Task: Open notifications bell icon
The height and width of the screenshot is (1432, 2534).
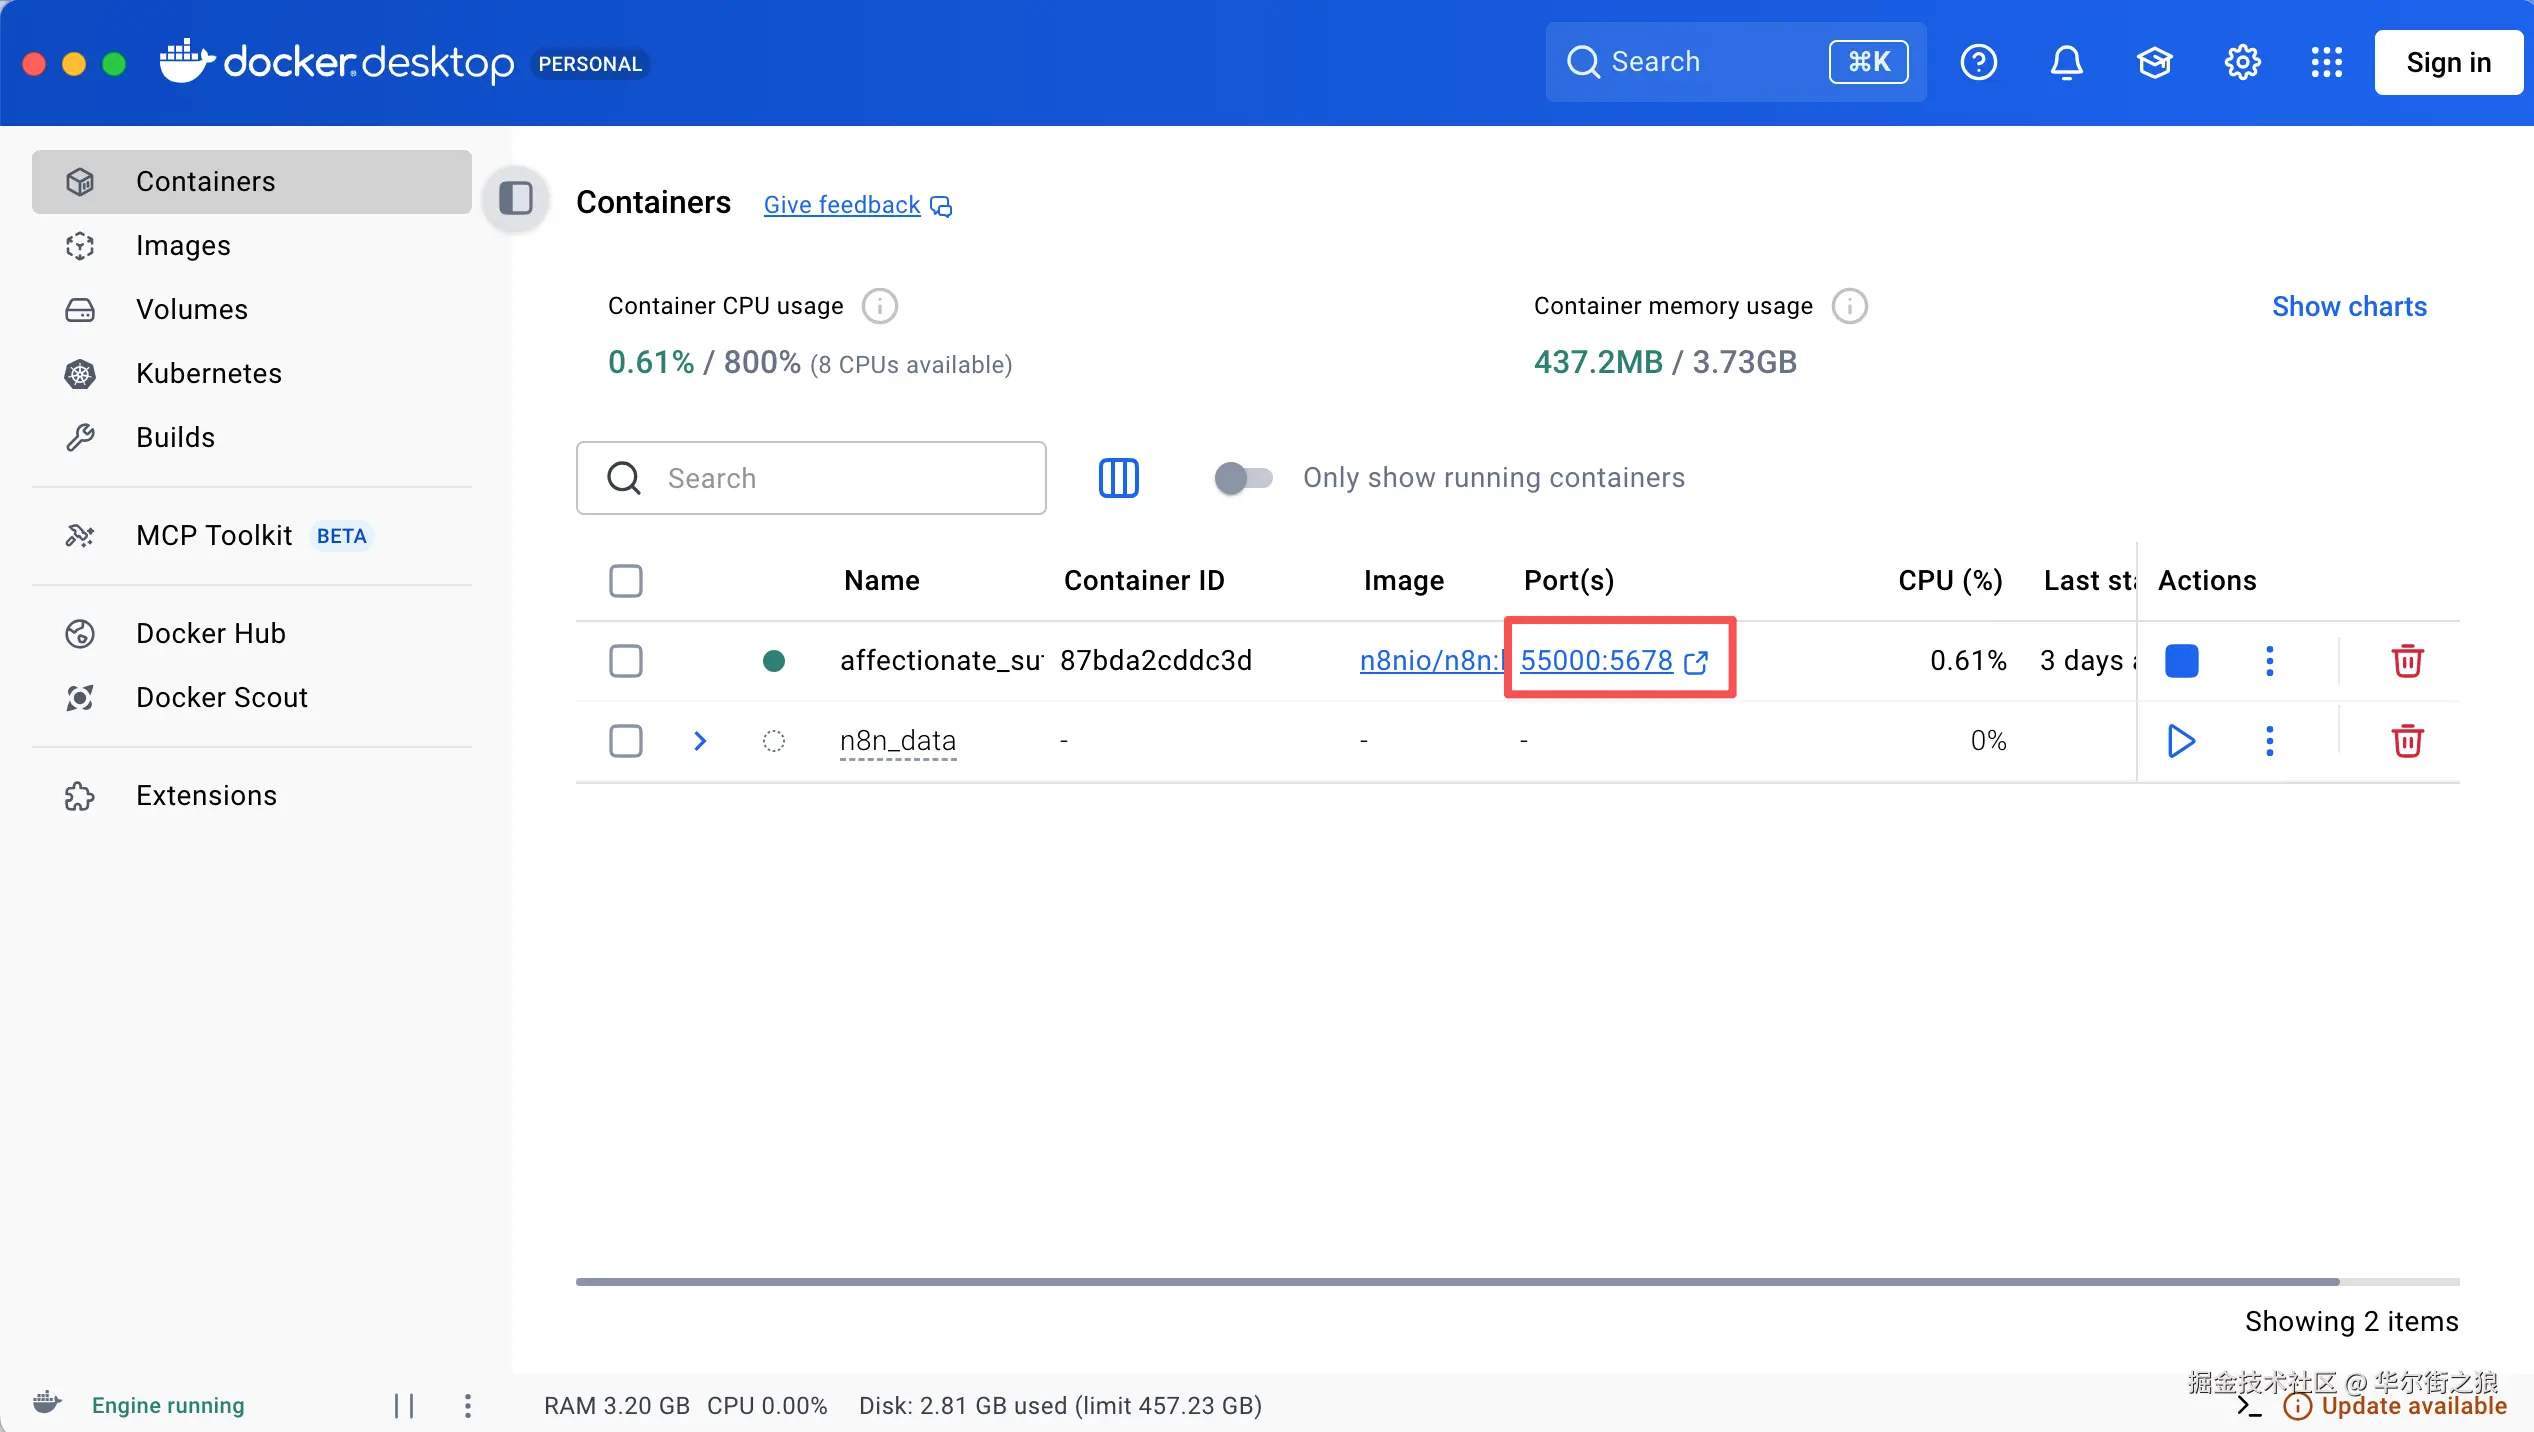Action: pyautogui.click(x=2066, y=62)
